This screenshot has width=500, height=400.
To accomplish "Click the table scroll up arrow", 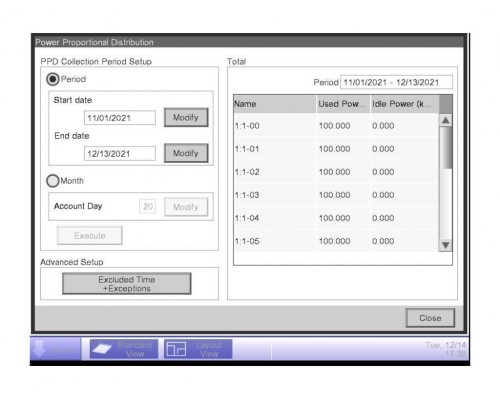I will click(x=446, y=120).
